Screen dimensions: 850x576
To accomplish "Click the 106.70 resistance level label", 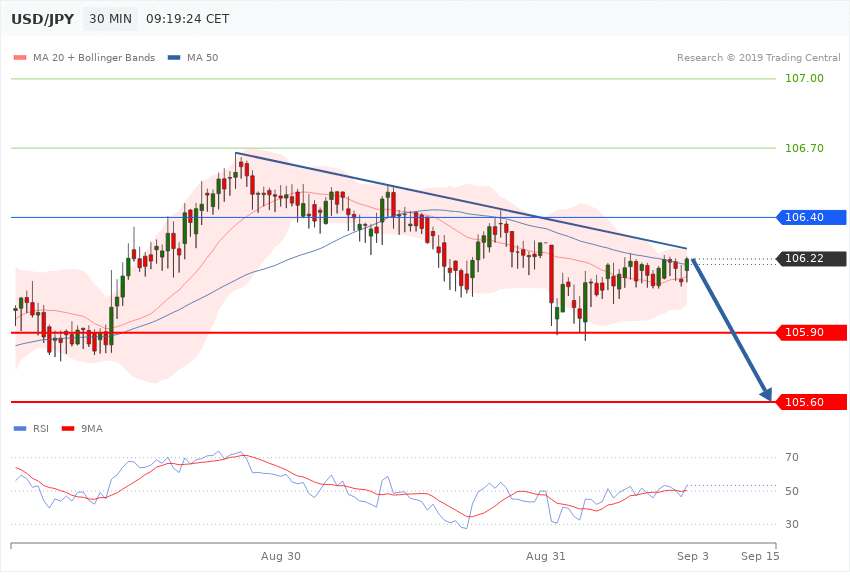I will click(804, 148).
